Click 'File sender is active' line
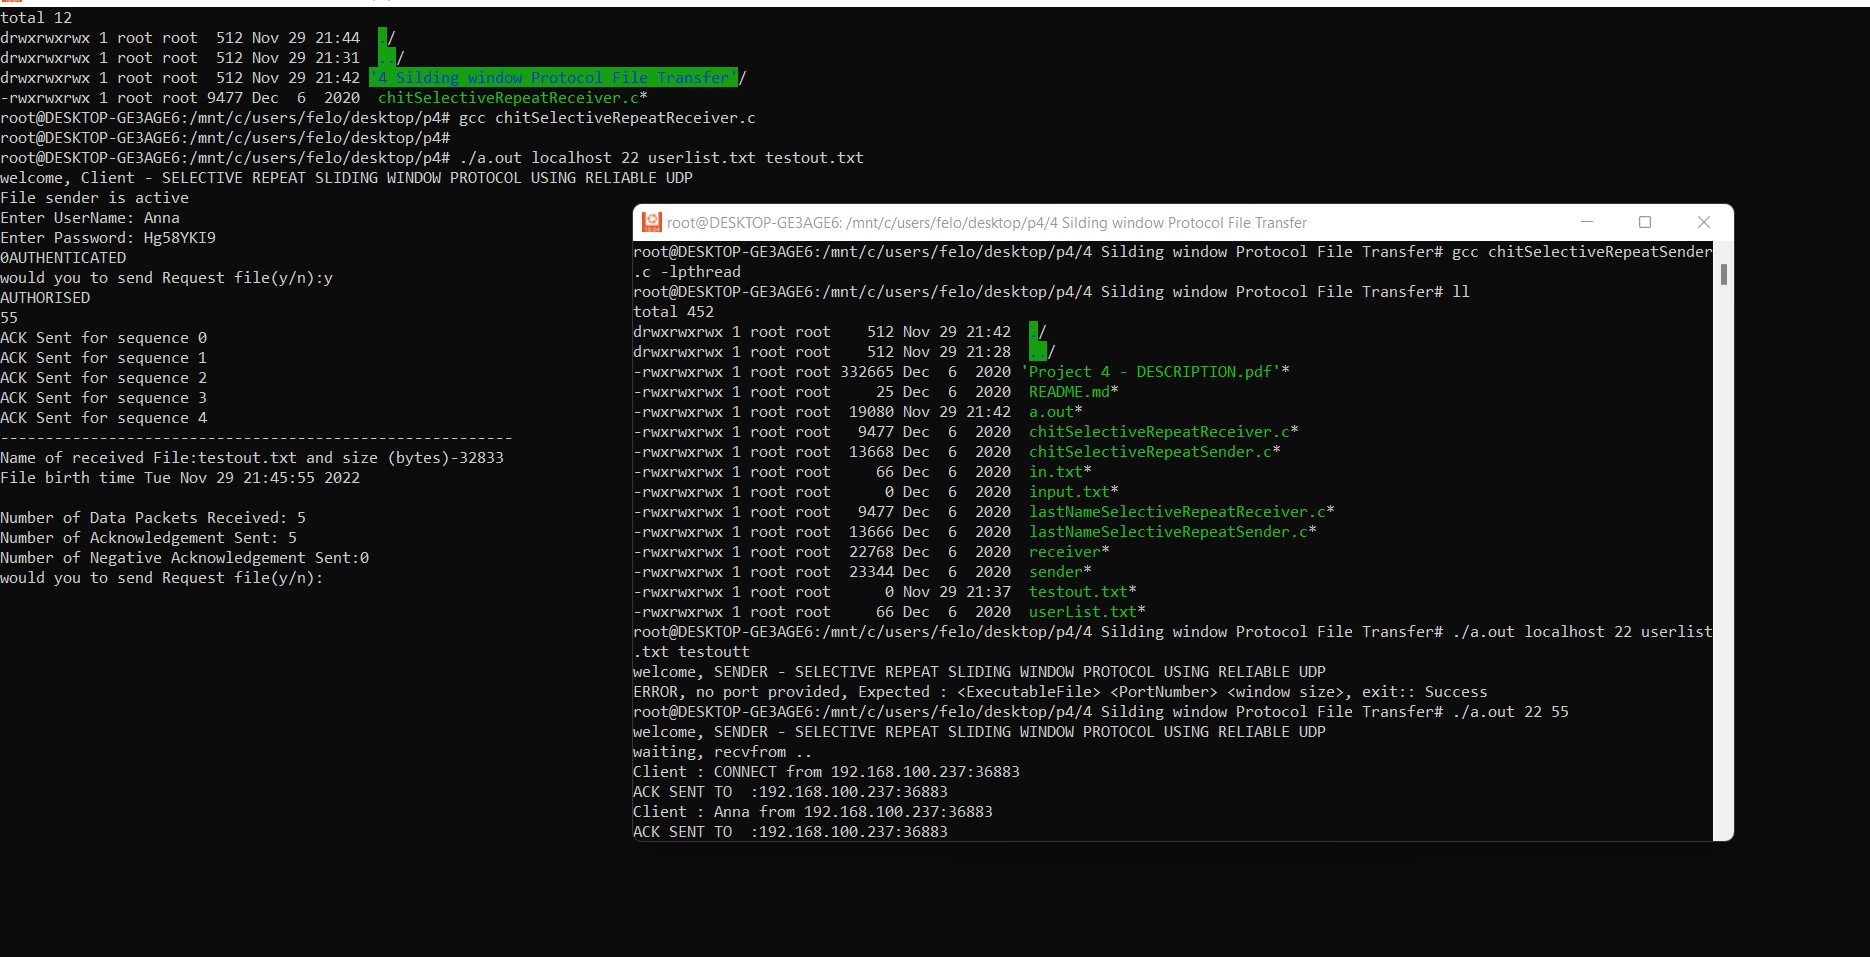 [x=94, y=198]
